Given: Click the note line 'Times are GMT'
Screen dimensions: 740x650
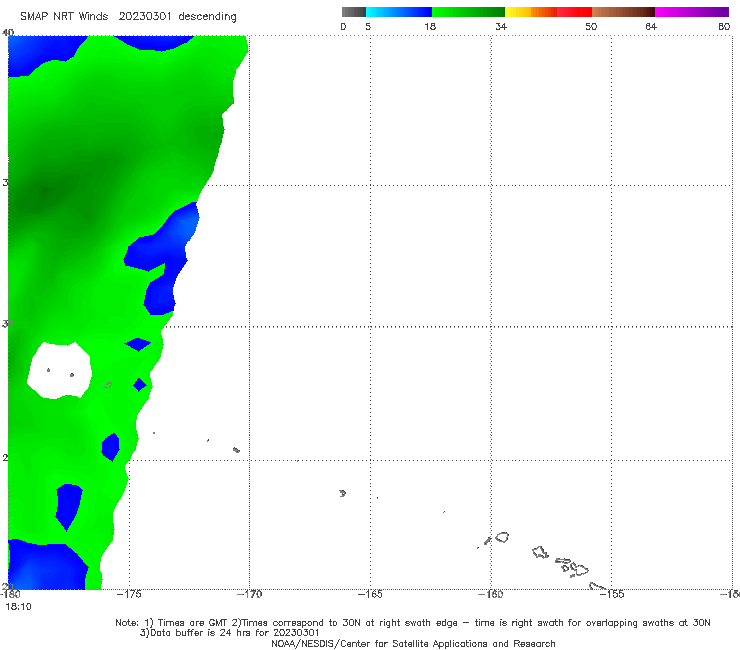Looking at the screenshot, I should [x=193, y=623].
